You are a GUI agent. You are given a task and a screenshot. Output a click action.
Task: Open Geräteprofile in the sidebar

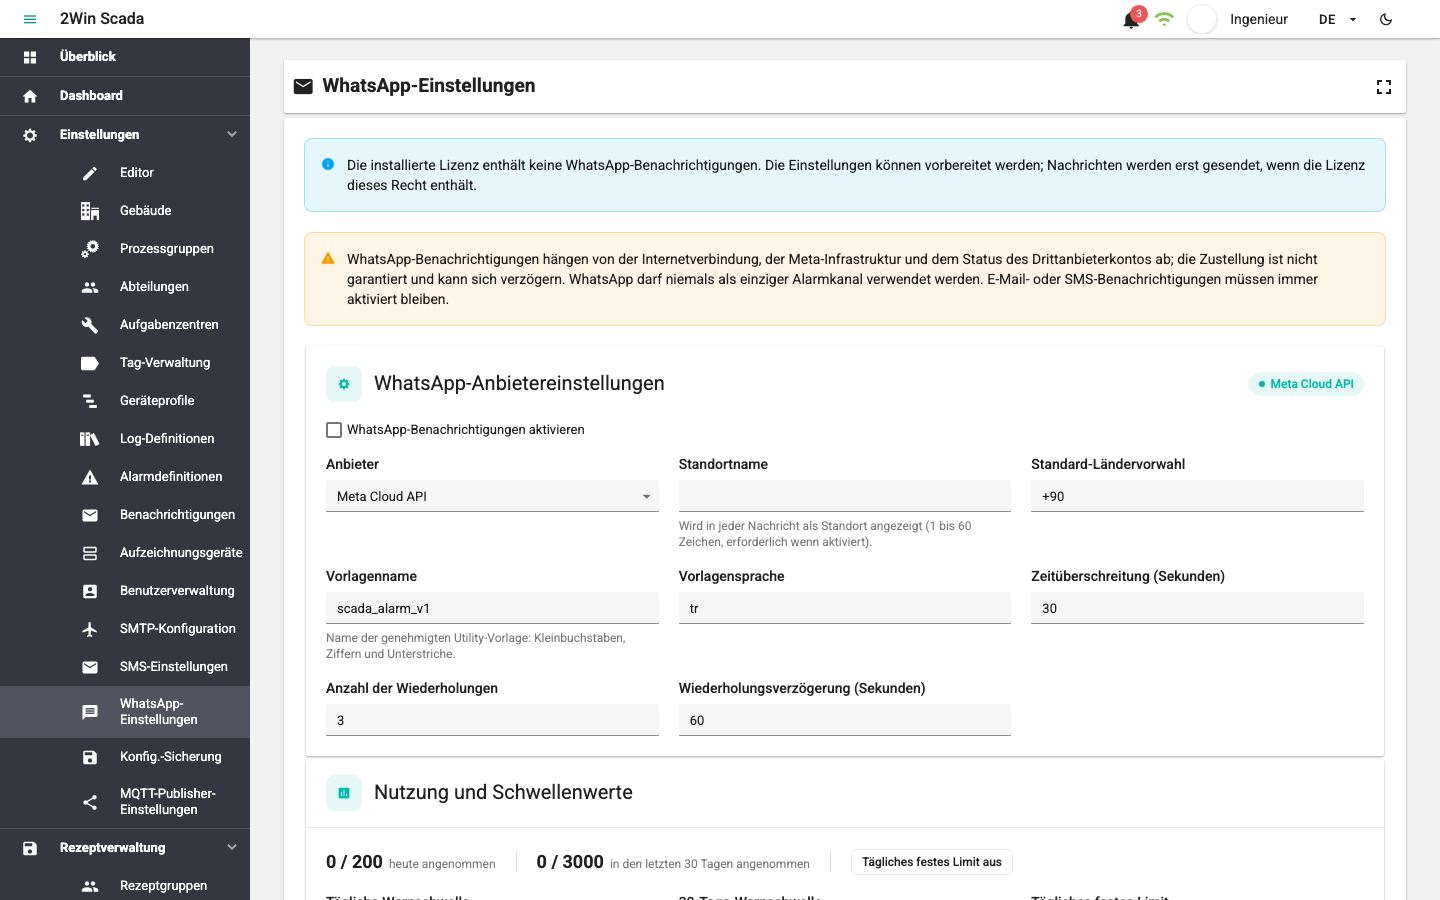pos(125,401)
